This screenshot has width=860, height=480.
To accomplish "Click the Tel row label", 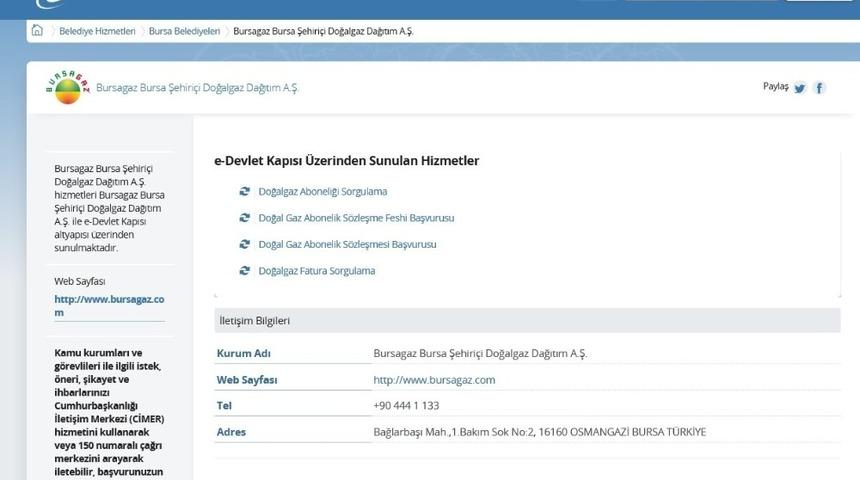I will 224,405.
